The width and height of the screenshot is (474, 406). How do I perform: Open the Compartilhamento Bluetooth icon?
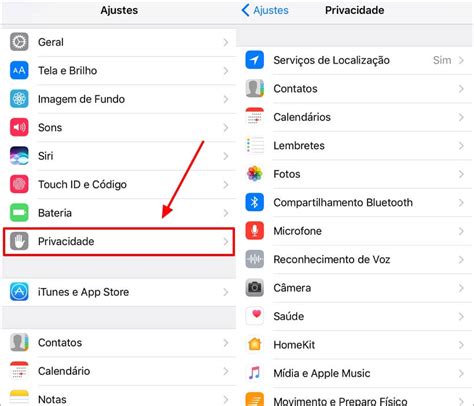[255, 202]
